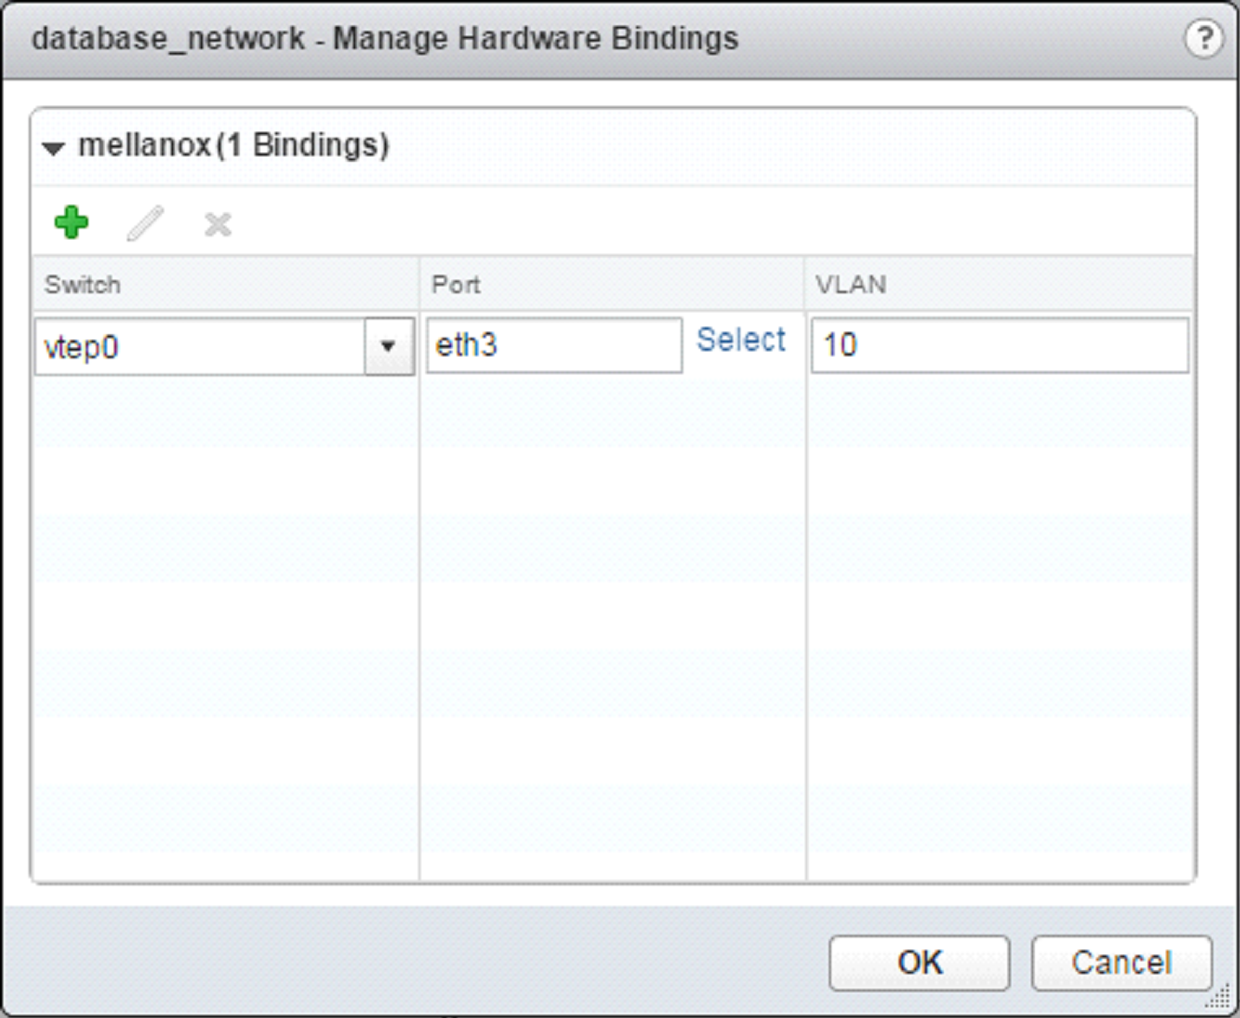The width and height of the screenshot is (1240, 1018).
Task: Click the Switch column header
Action: coord(80,284)
